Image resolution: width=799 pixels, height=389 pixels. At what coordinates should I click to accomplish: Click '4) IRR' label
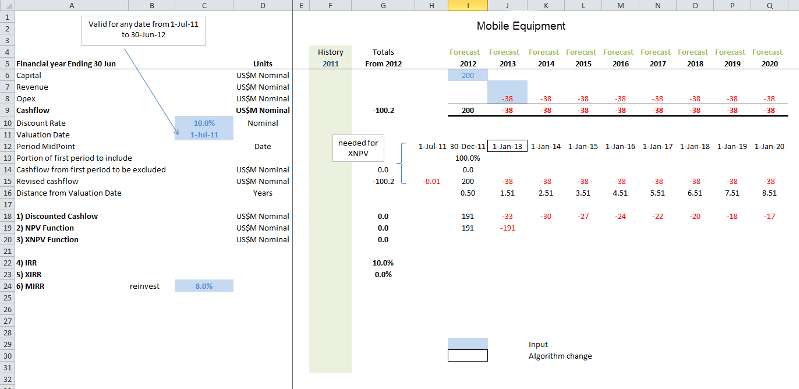[x=26, y=263]
